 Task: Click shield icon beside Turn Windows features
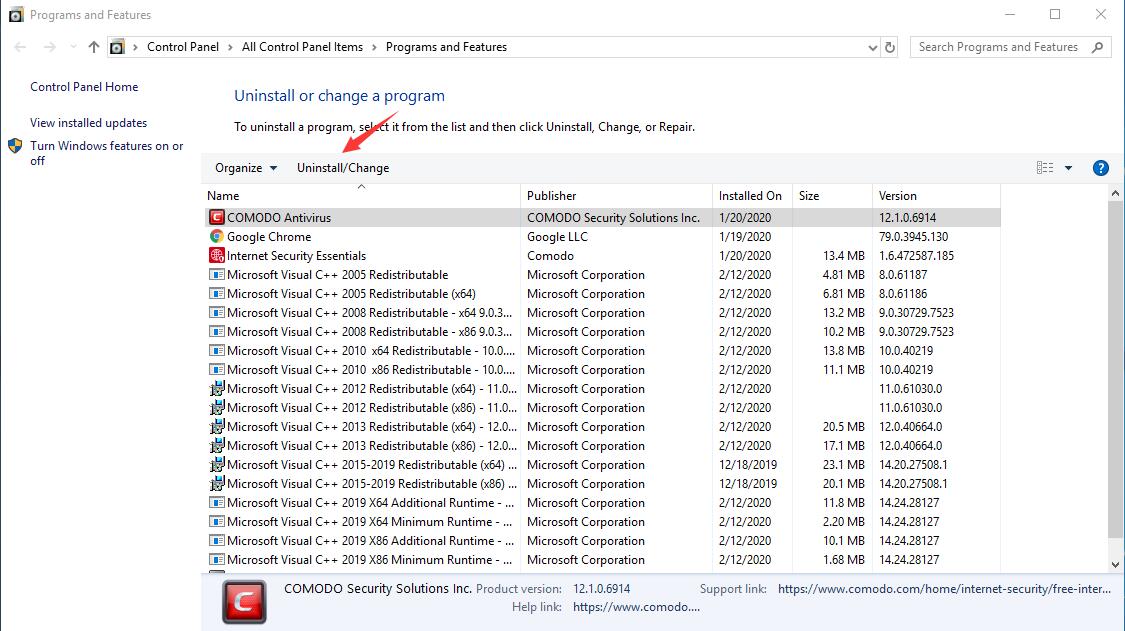(15, 146)
